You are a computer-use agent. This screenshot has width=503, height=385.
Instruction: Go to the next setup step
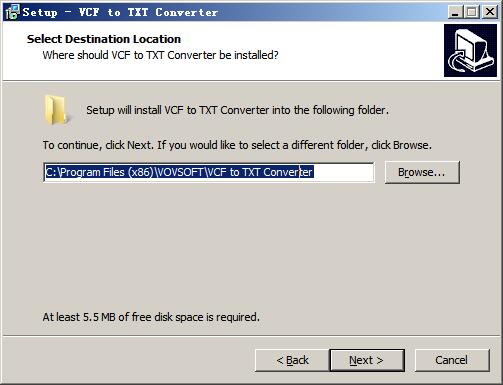tap(367, 360)
